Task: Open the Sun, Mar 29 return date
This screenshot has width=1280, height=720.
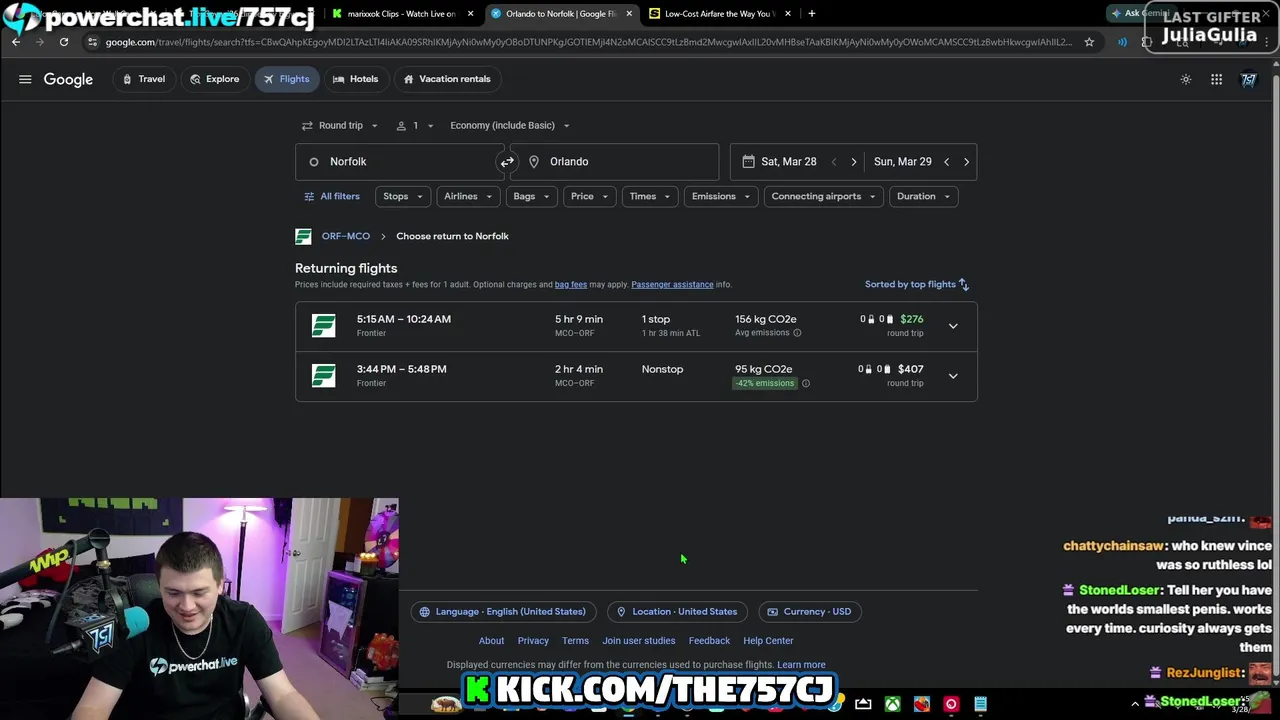Action: click(902, 161)
